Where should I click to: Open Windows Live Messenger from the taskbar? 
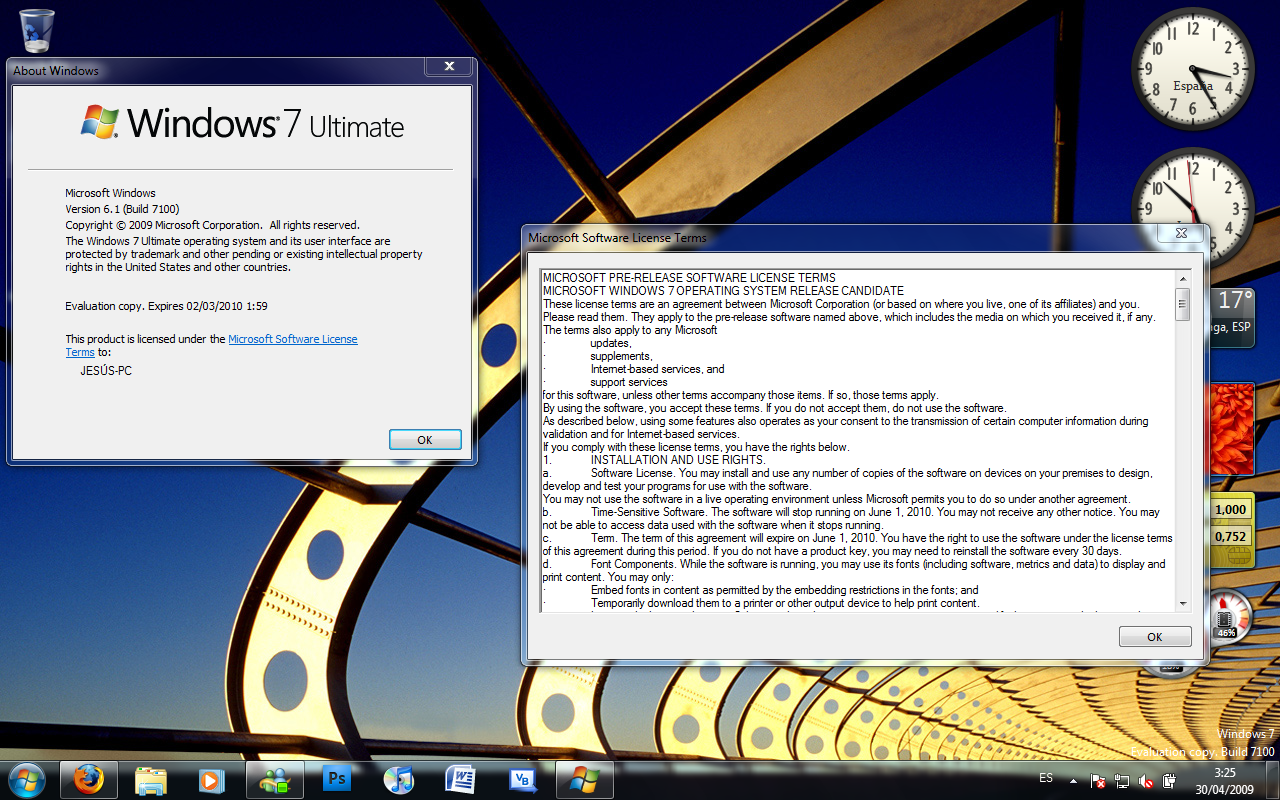(x=274, y=779)
